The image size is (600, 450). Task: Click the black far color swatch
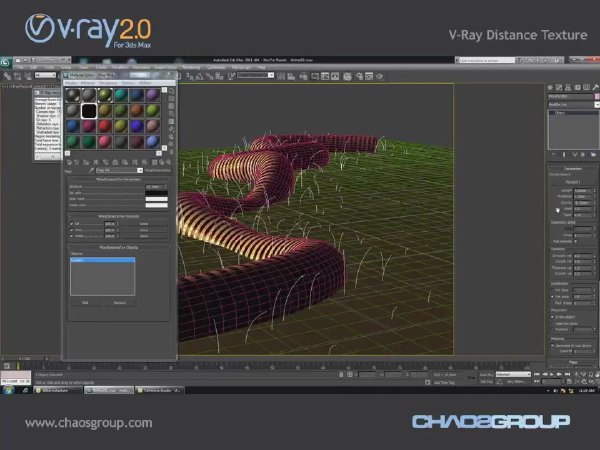pos(156,193)
